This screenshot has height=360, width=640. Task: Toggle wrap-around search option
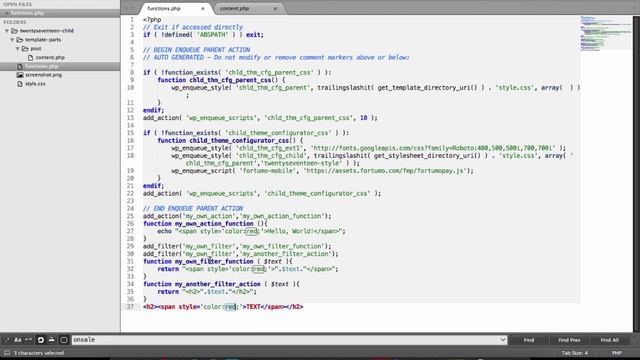40,340
